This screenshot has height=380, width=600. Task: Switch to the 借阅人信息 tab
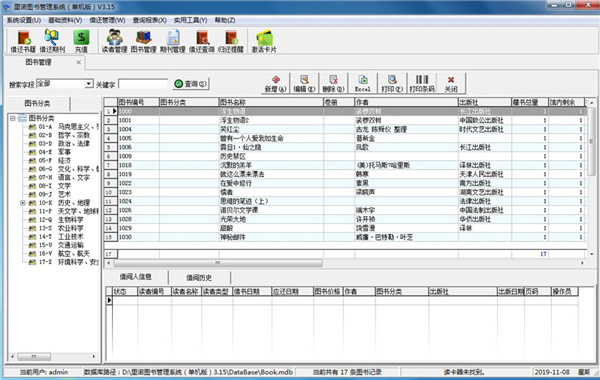(135, 277)
